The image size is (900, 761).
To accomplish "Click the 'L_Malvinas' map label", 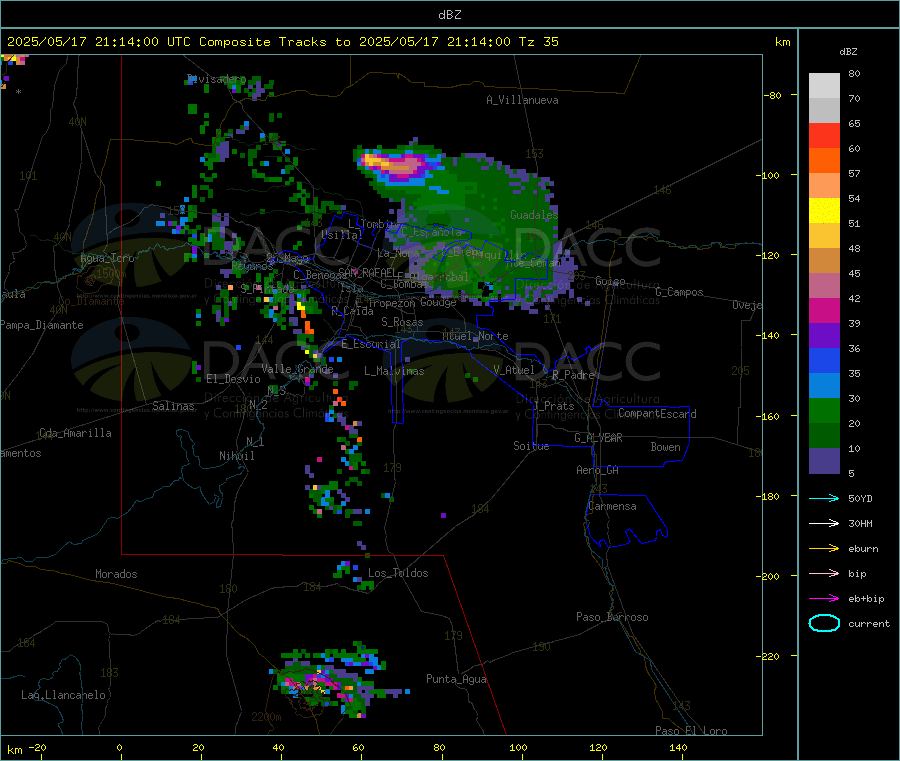I will click(394, 371).
